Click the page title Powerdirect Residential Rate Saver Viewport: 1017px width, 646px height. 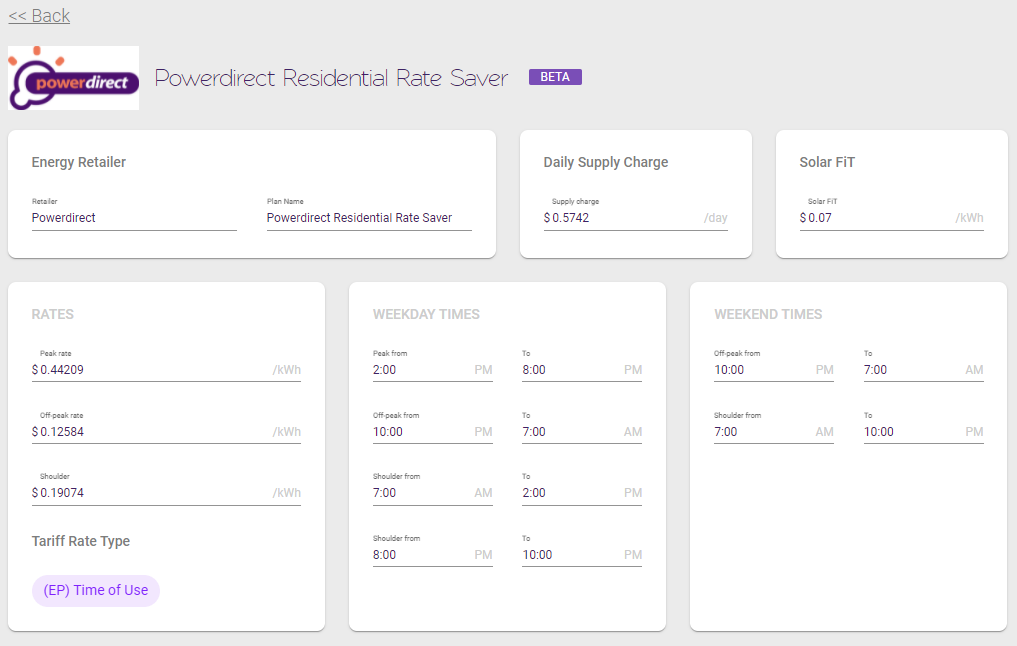point(331,78)
